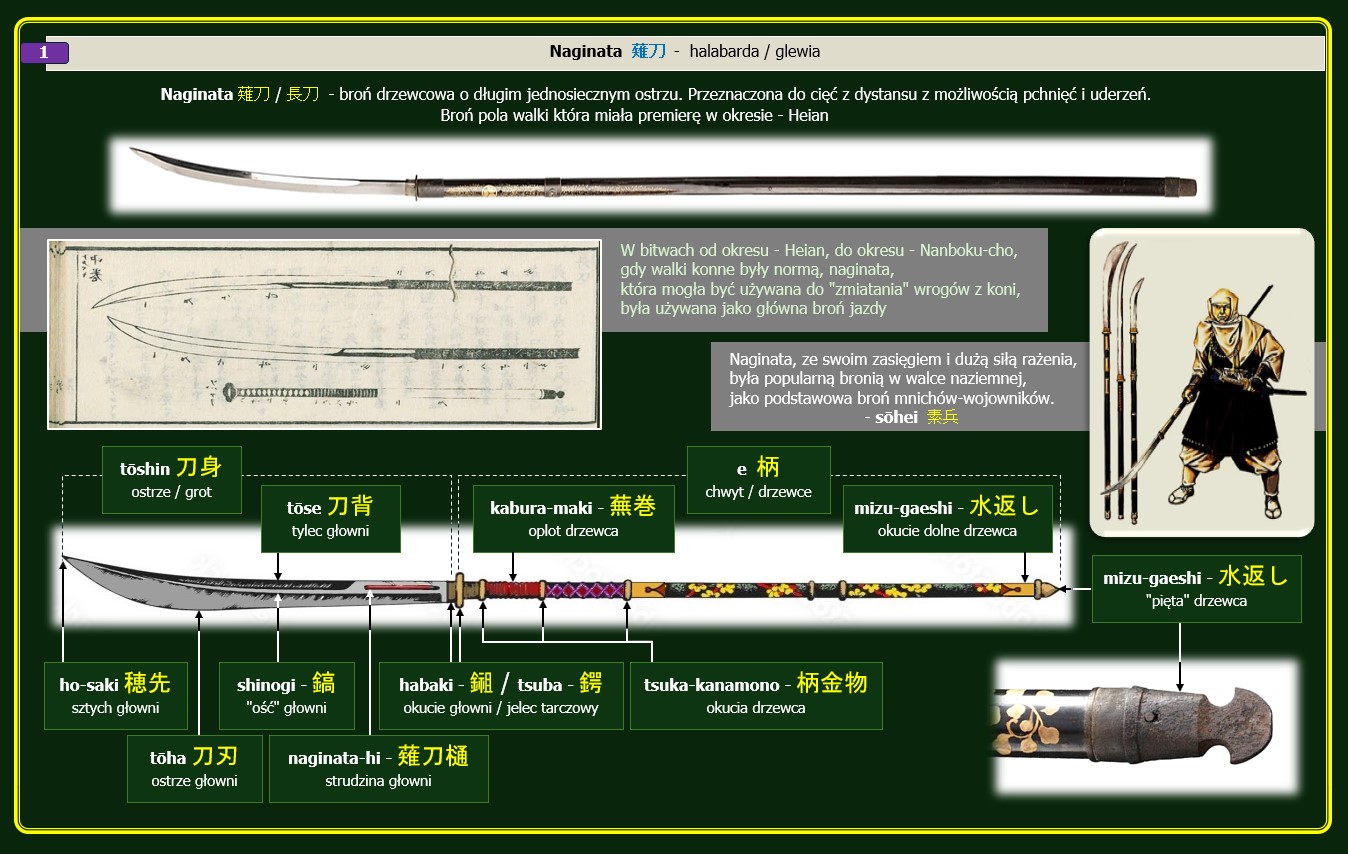This screenshot has width=1348, height=854.
Task: Click the purple number 1 badge
Action: click(44, 53)
